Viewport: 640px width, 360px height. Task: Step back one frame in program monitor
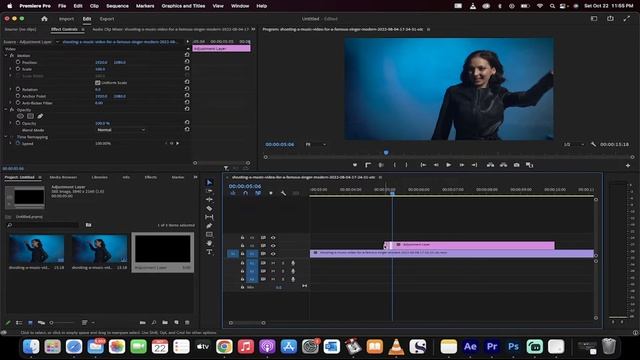pos(436,165)
